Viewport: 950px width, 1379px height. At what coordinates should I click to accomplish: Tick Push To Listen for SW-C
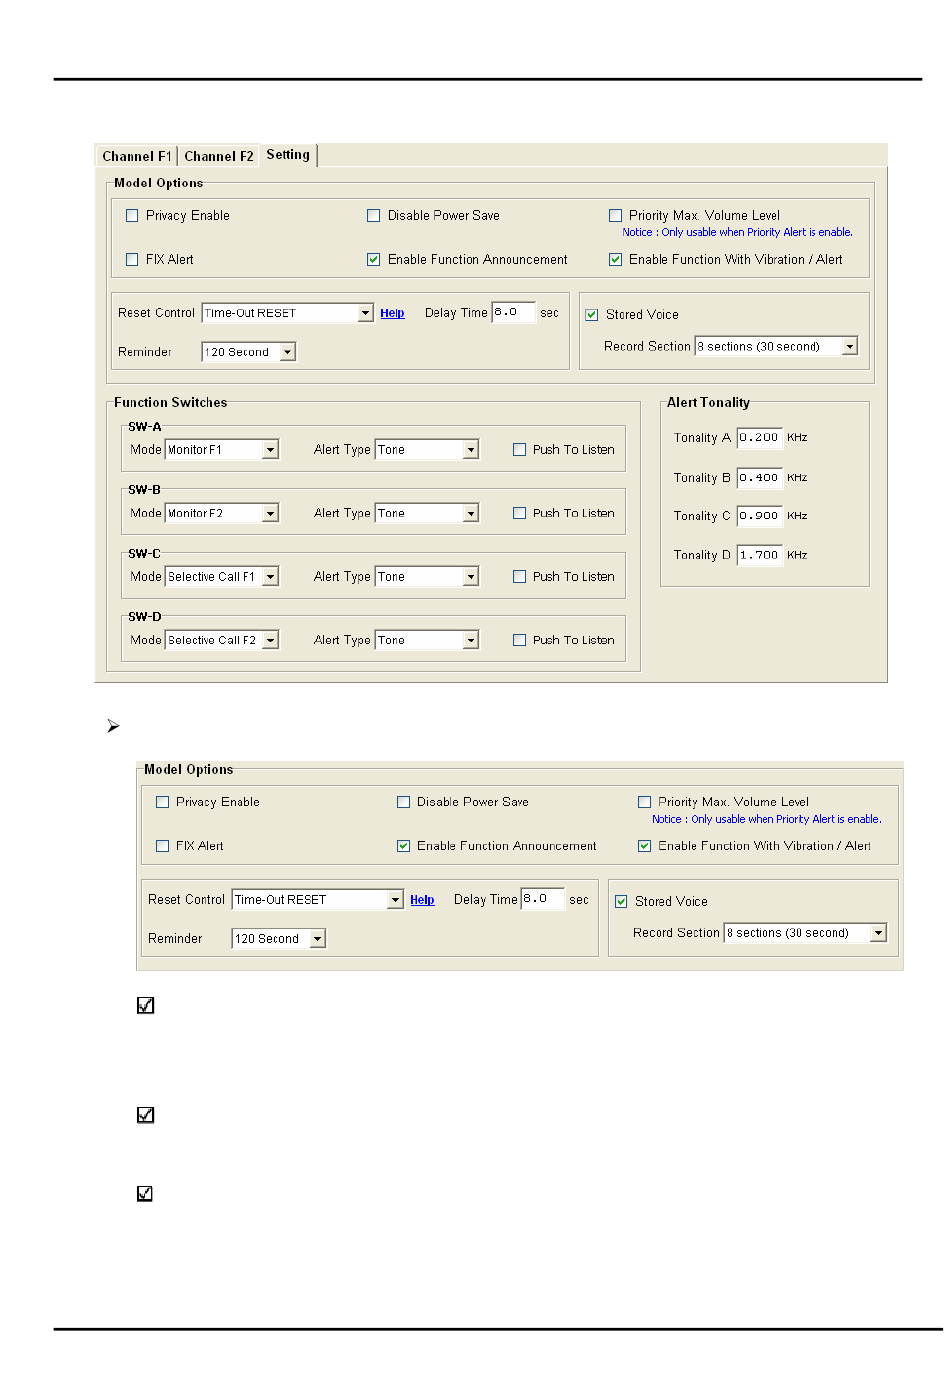[x=520, y=577]
